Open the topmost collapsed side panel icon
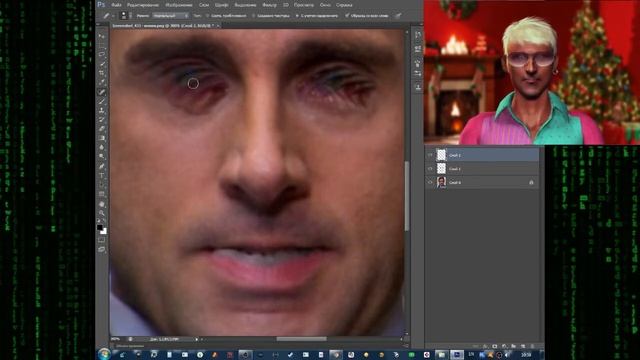 point(418,36)
